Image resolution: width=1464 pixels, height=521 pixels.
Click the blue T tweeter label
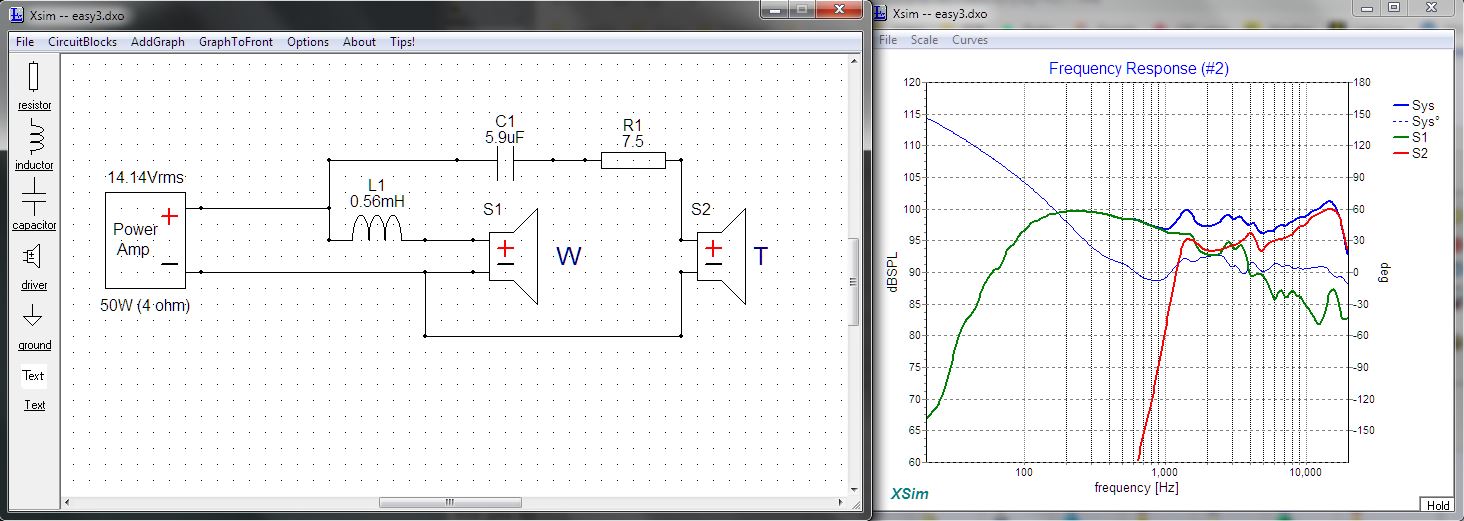(761, 257)
